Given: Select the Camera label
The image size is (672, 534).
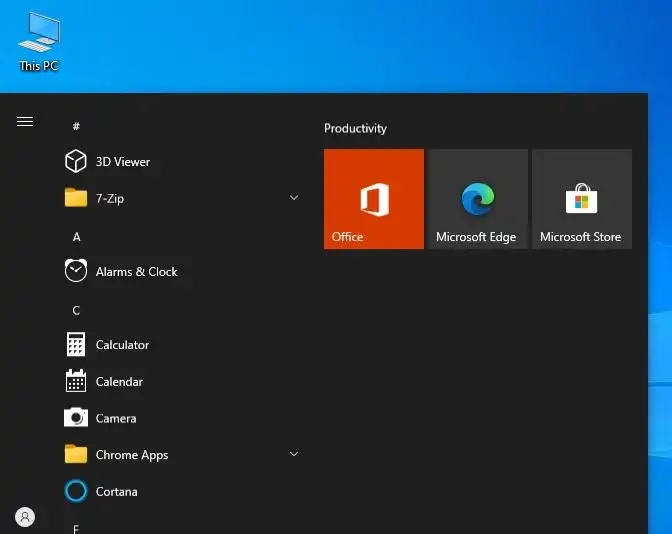Looking at the screenshot, I should point(116,418).
